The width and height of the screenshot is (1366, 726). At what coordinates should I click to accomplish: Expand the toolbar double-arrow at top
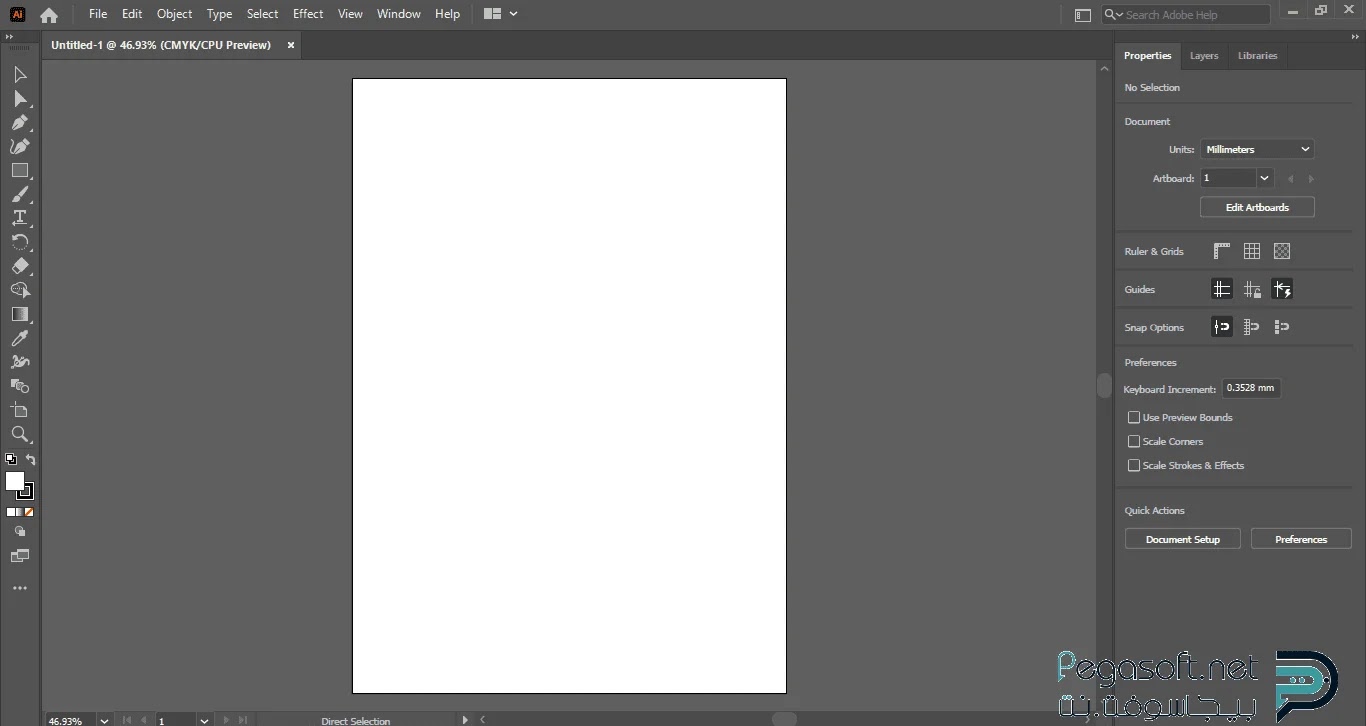(10, 37)
